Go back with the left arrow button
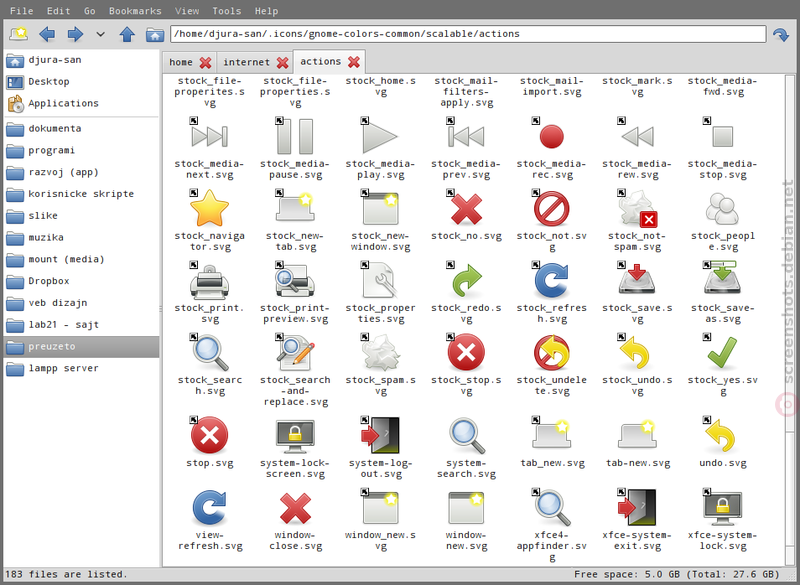Viewport: 800px width, 585px height. tap(47, 34)
